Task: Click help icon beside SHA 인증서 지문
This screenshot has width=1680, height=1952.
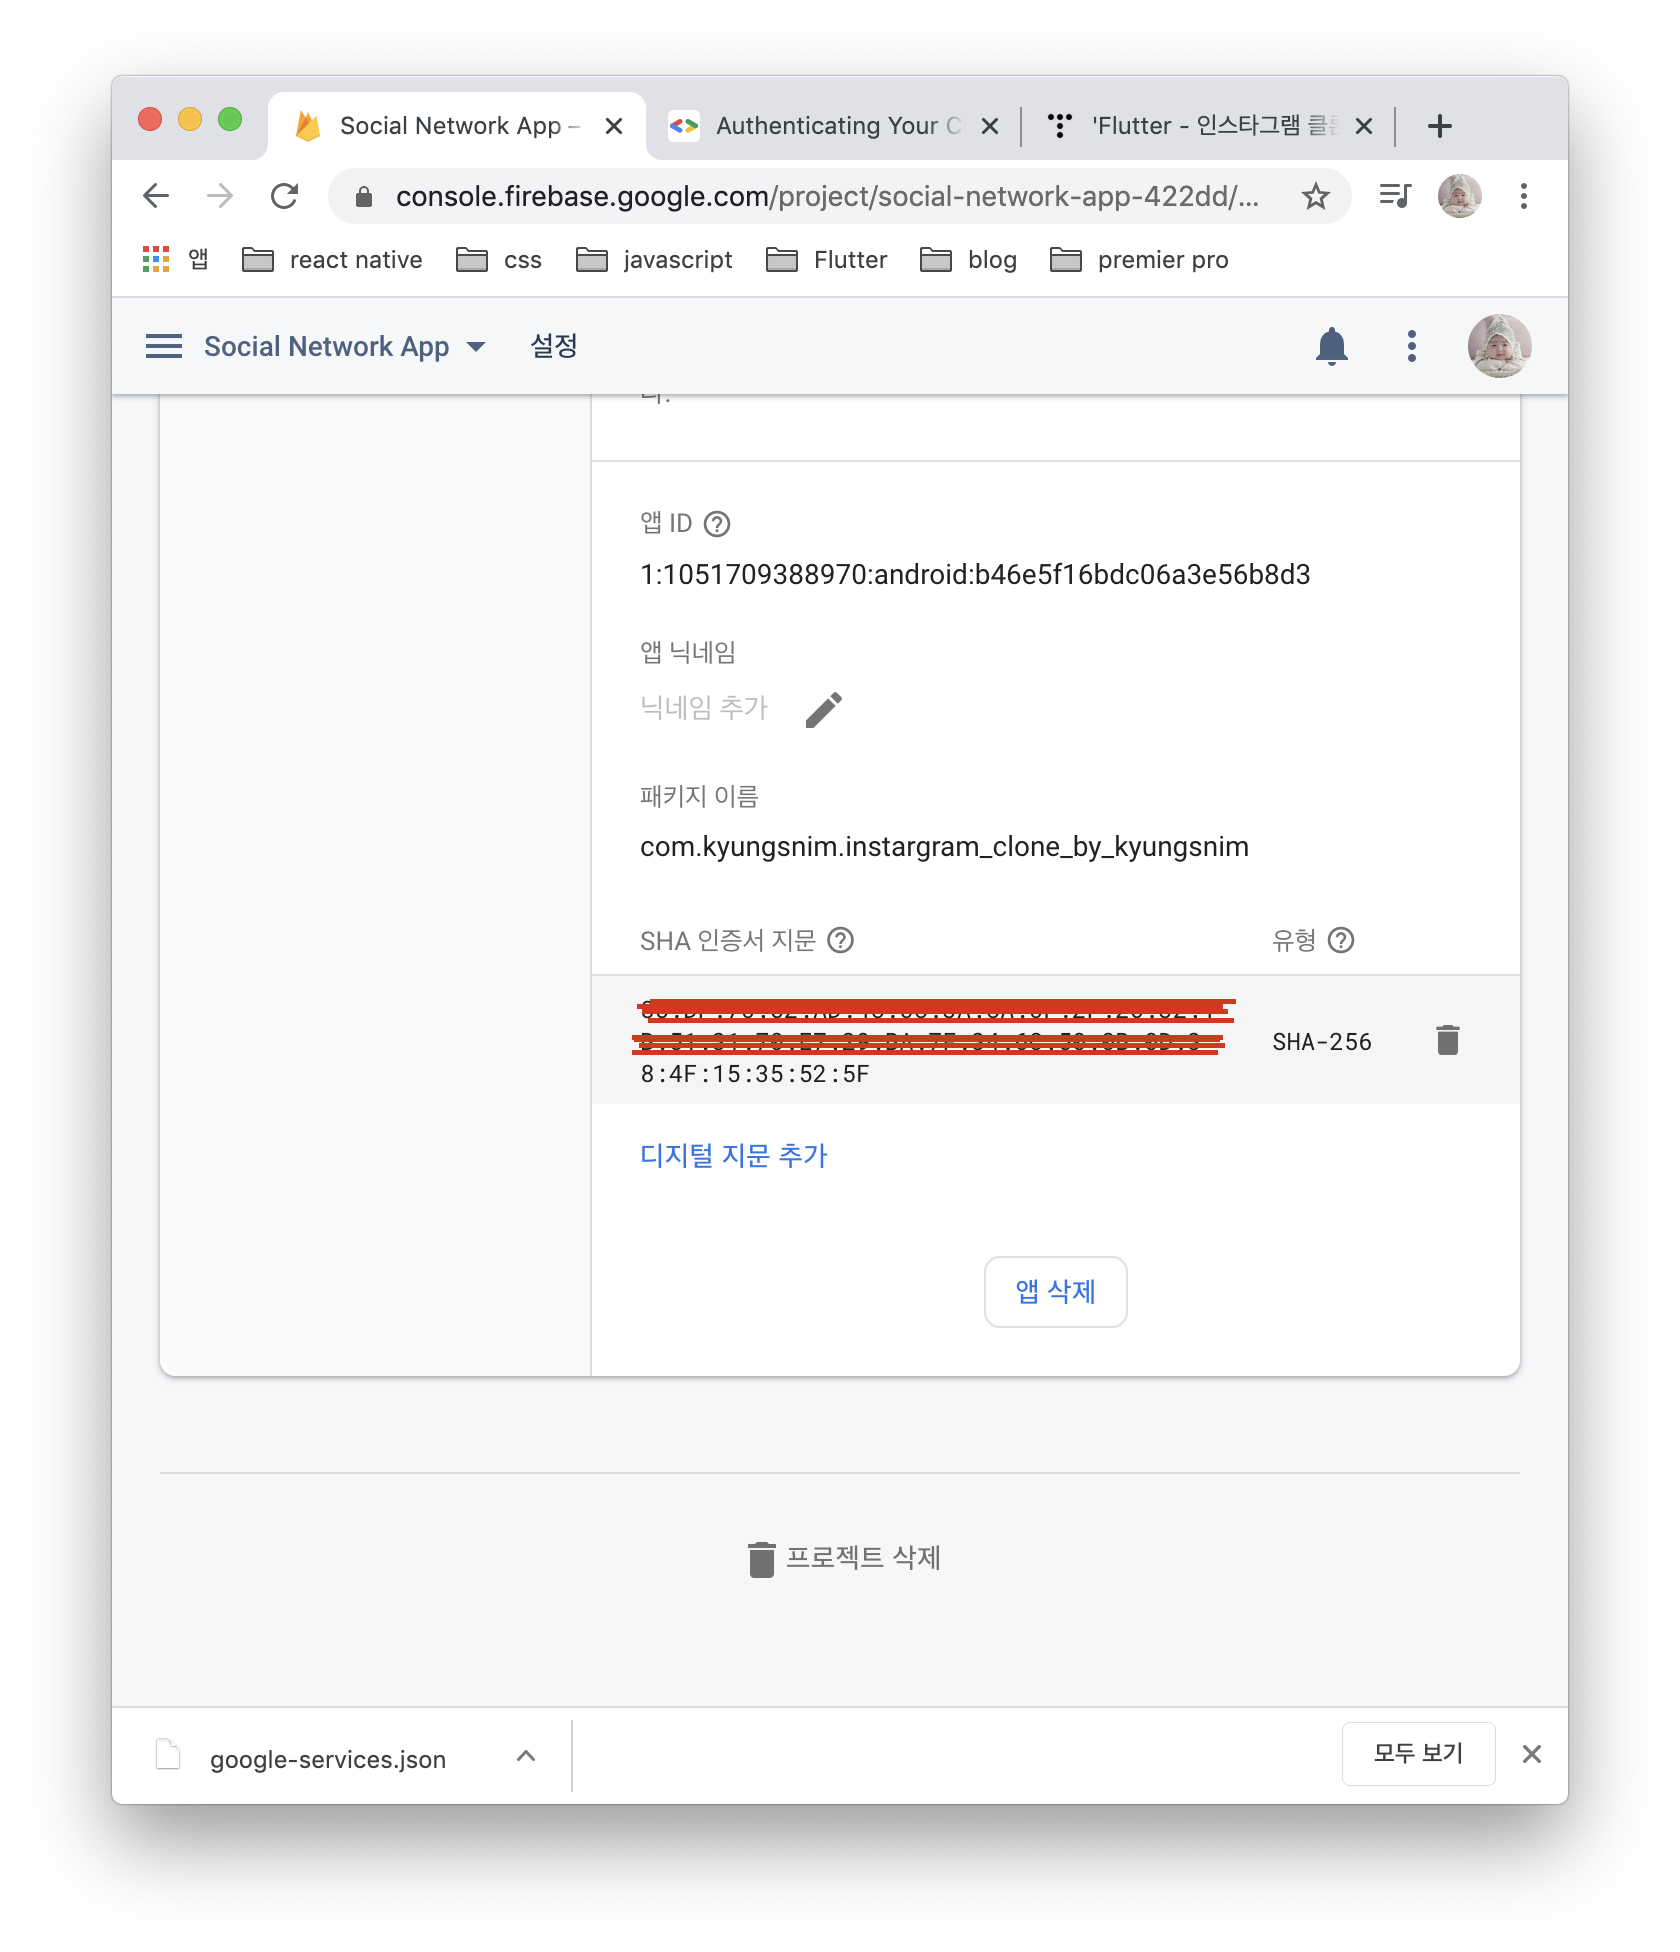Action: pyautogui.click(x=841, y=940)
